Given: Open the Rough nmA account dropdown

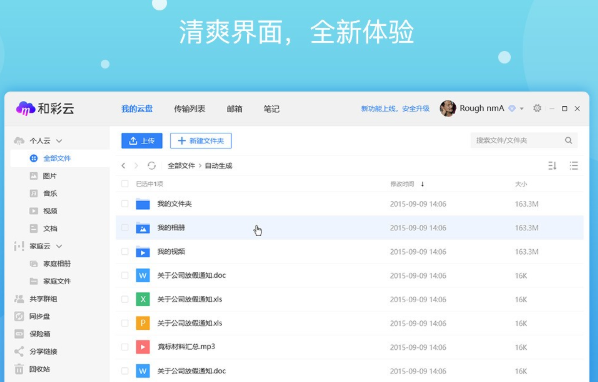Looking at the screenshot, I should pos(522,109).
